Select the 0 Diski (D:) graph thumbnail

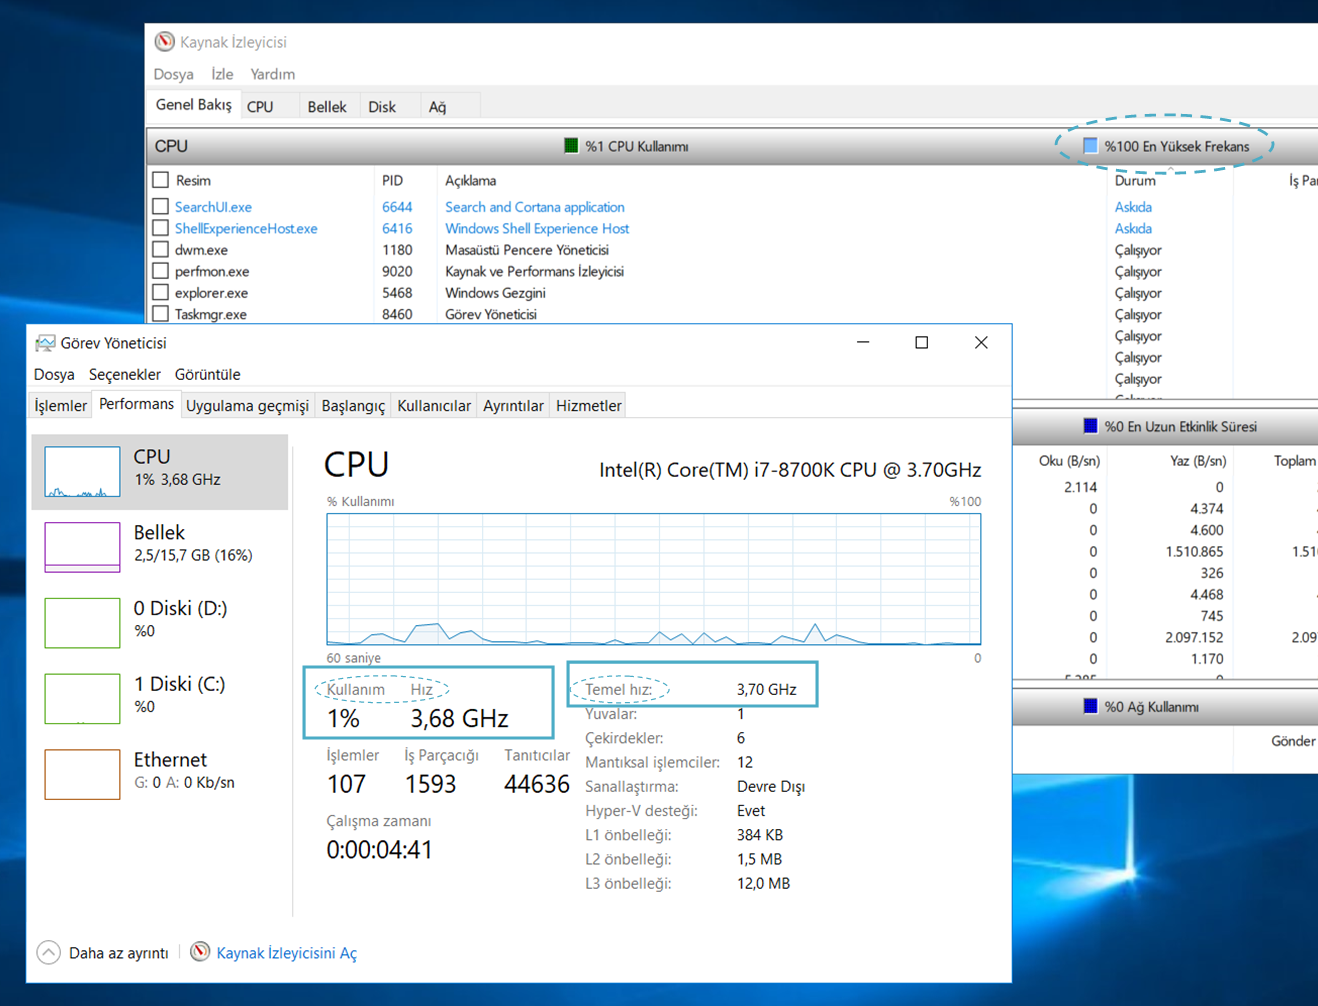[x=82, y=623]
